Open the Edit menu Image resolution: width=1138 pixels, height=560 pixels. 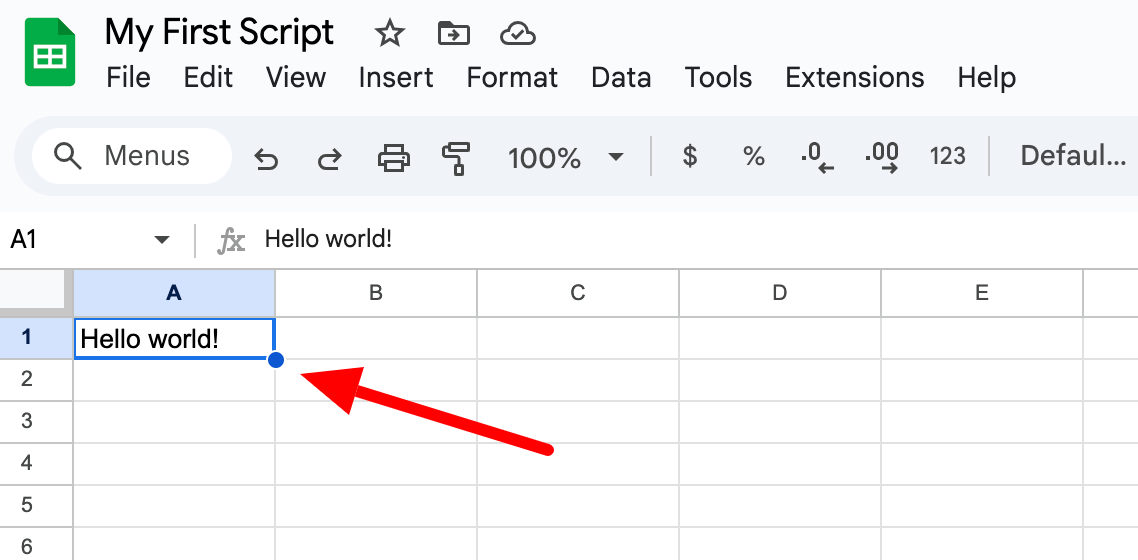pyautogui.click(x=208, y=77)
